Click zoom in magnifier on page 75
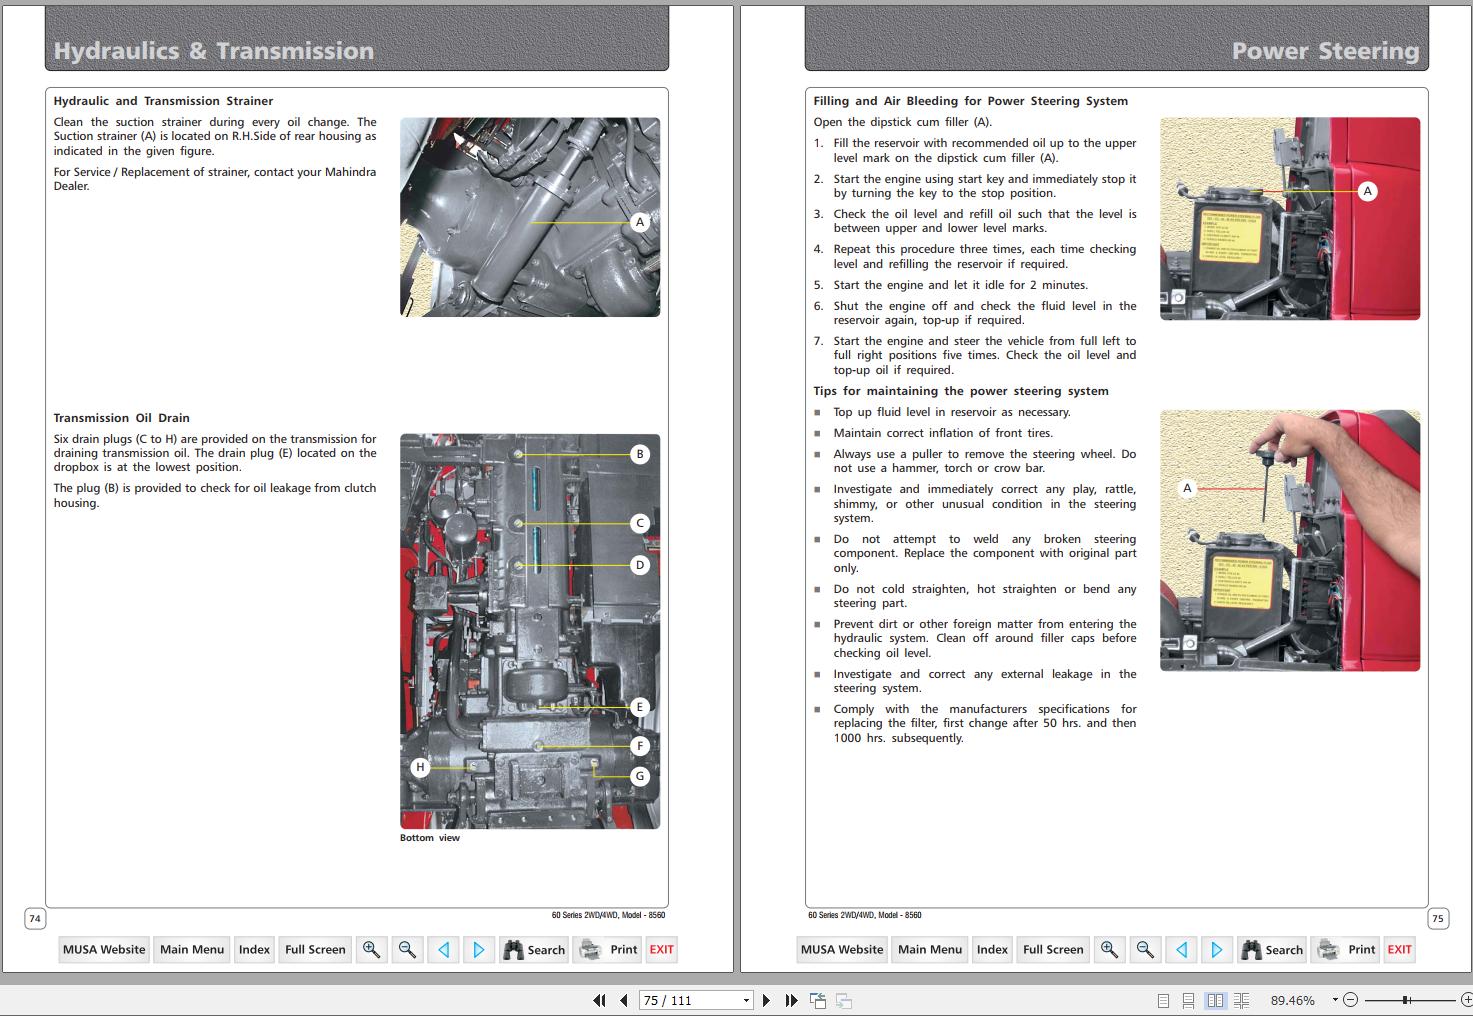 point(1109,950)
